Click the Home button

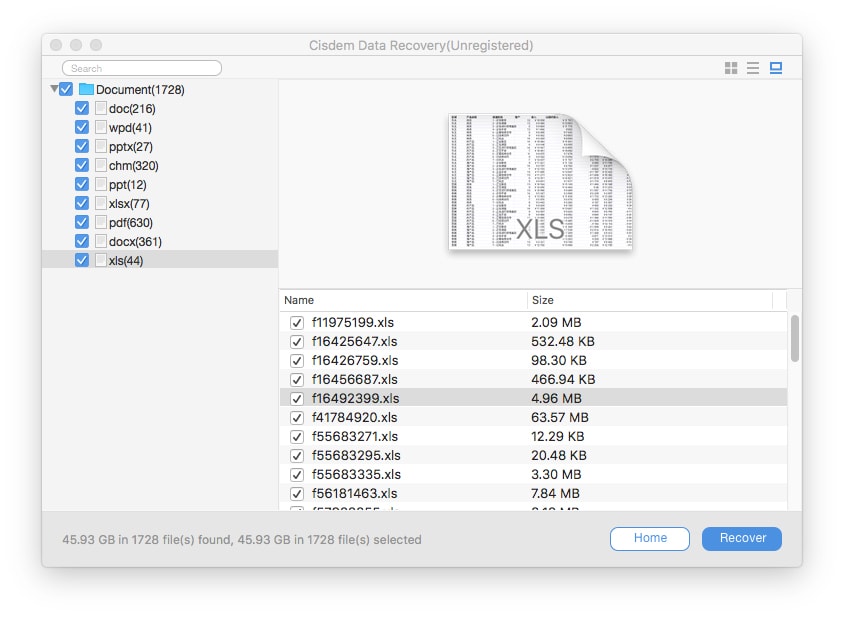pyautogui.click(x=650, y=538)
